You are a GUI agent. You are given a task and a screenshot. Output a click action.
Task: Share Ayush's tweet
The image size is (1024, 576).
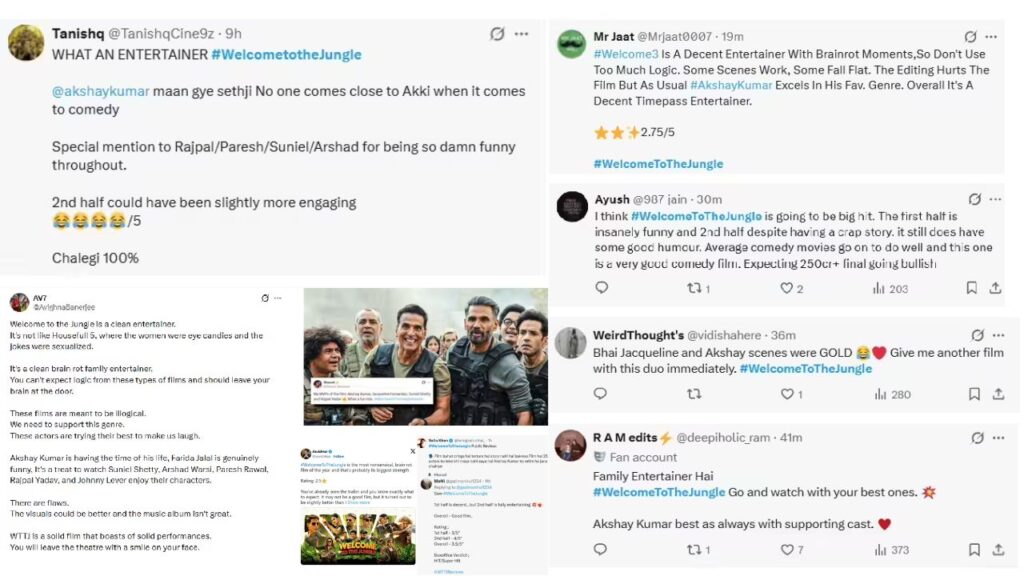tap(995, 288)
